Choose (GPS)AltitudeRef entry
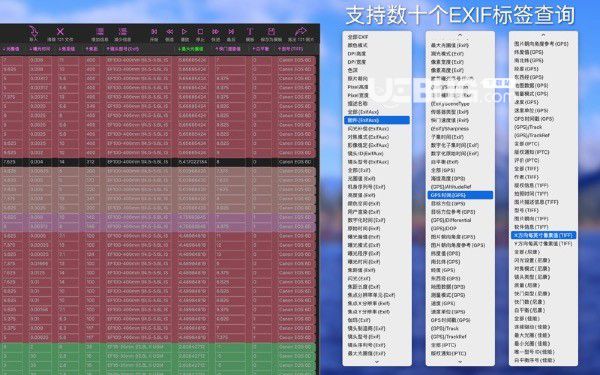The width and height of the screenshot is (600, 375). pyautogui.click(x=451, y=187)
